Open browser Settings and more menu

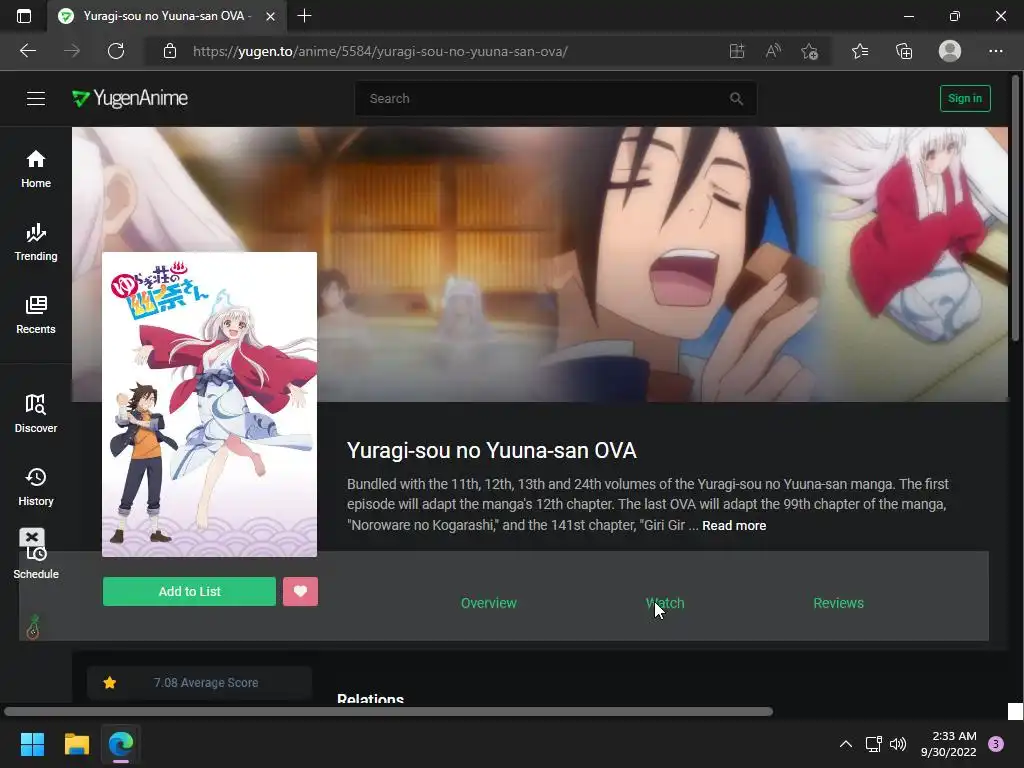pos(995,51)
